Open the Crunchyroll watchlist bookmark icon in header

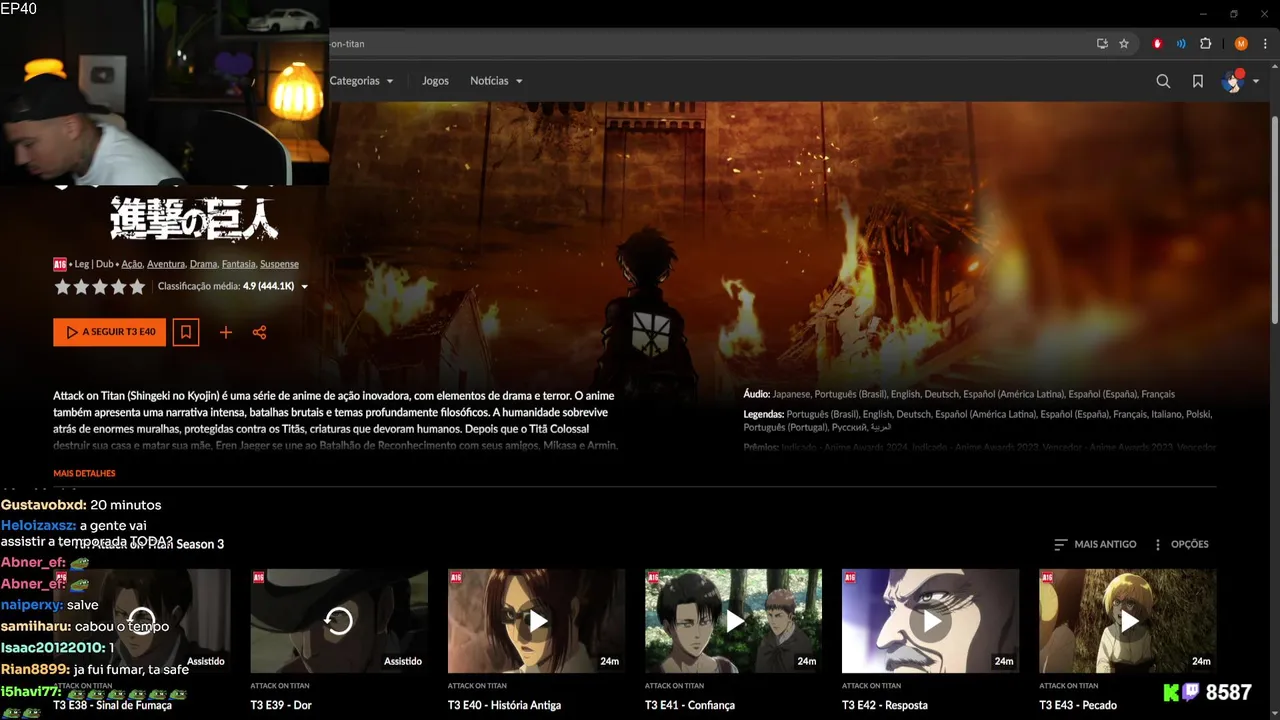tap(1198, 81)
